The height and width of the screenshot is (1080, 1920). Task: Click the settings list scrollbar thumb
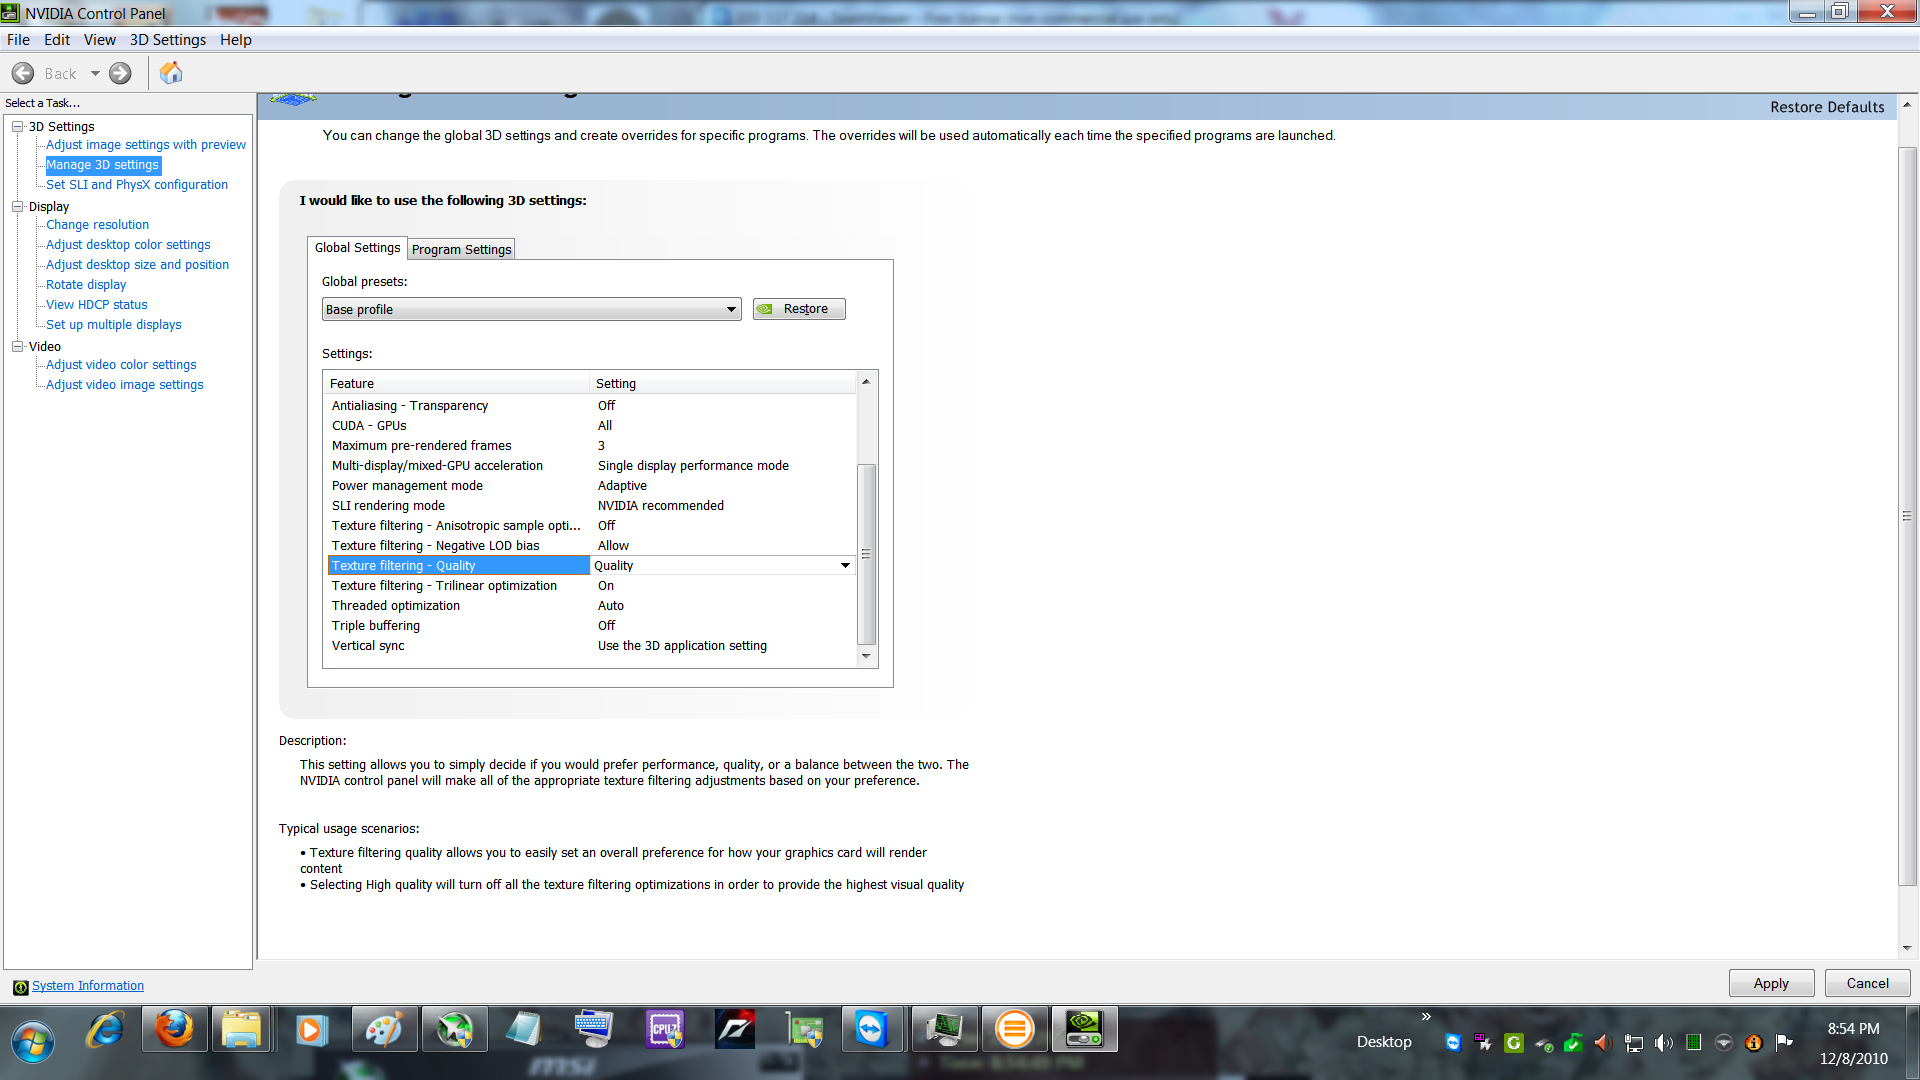[x=866, y=554]
